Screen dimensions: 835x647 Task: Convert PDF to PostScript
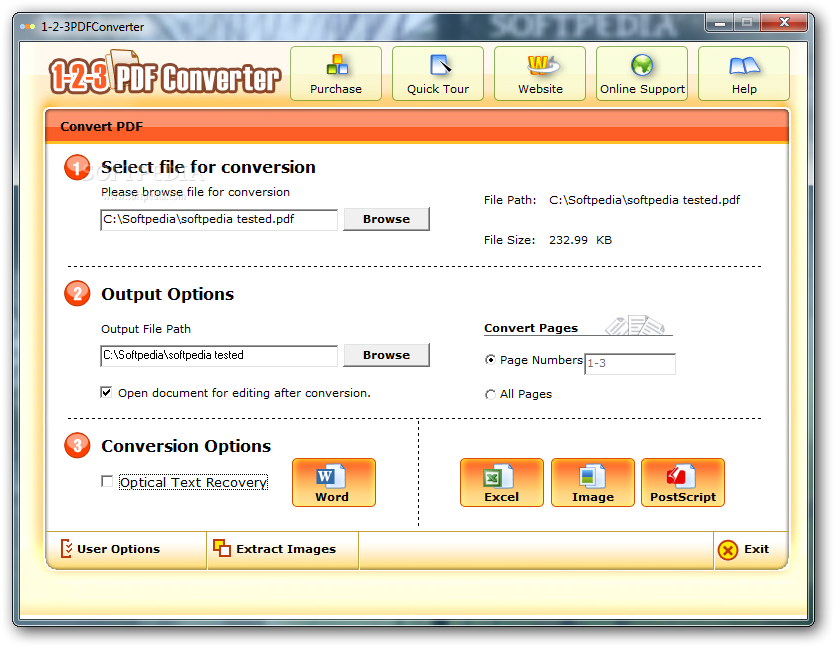pyautogui.click(x=683, y=482)
